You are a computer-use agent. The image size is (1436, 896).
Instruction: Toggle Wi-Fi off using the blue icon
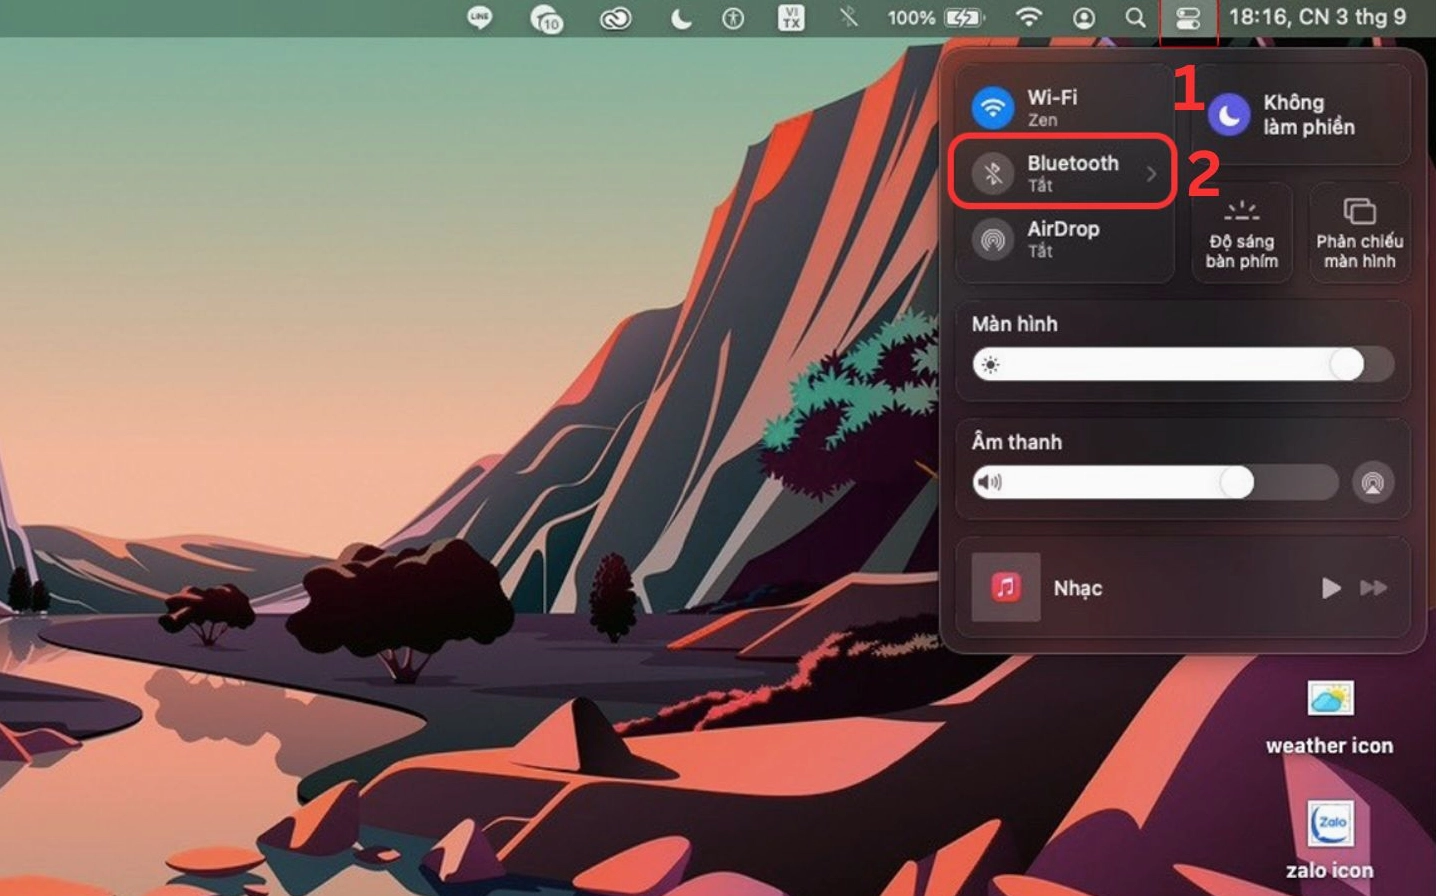pos(993,107)
